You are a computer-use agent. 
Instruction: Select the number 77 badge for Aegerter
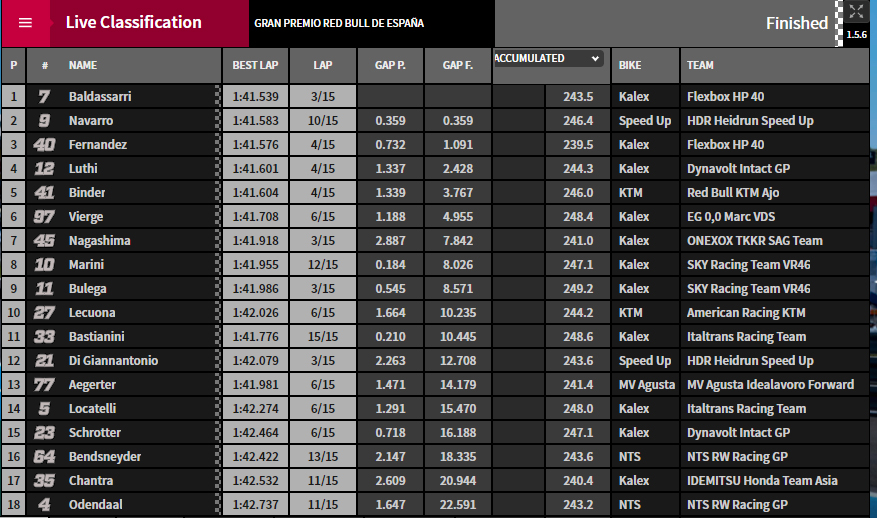coord(44,385)
